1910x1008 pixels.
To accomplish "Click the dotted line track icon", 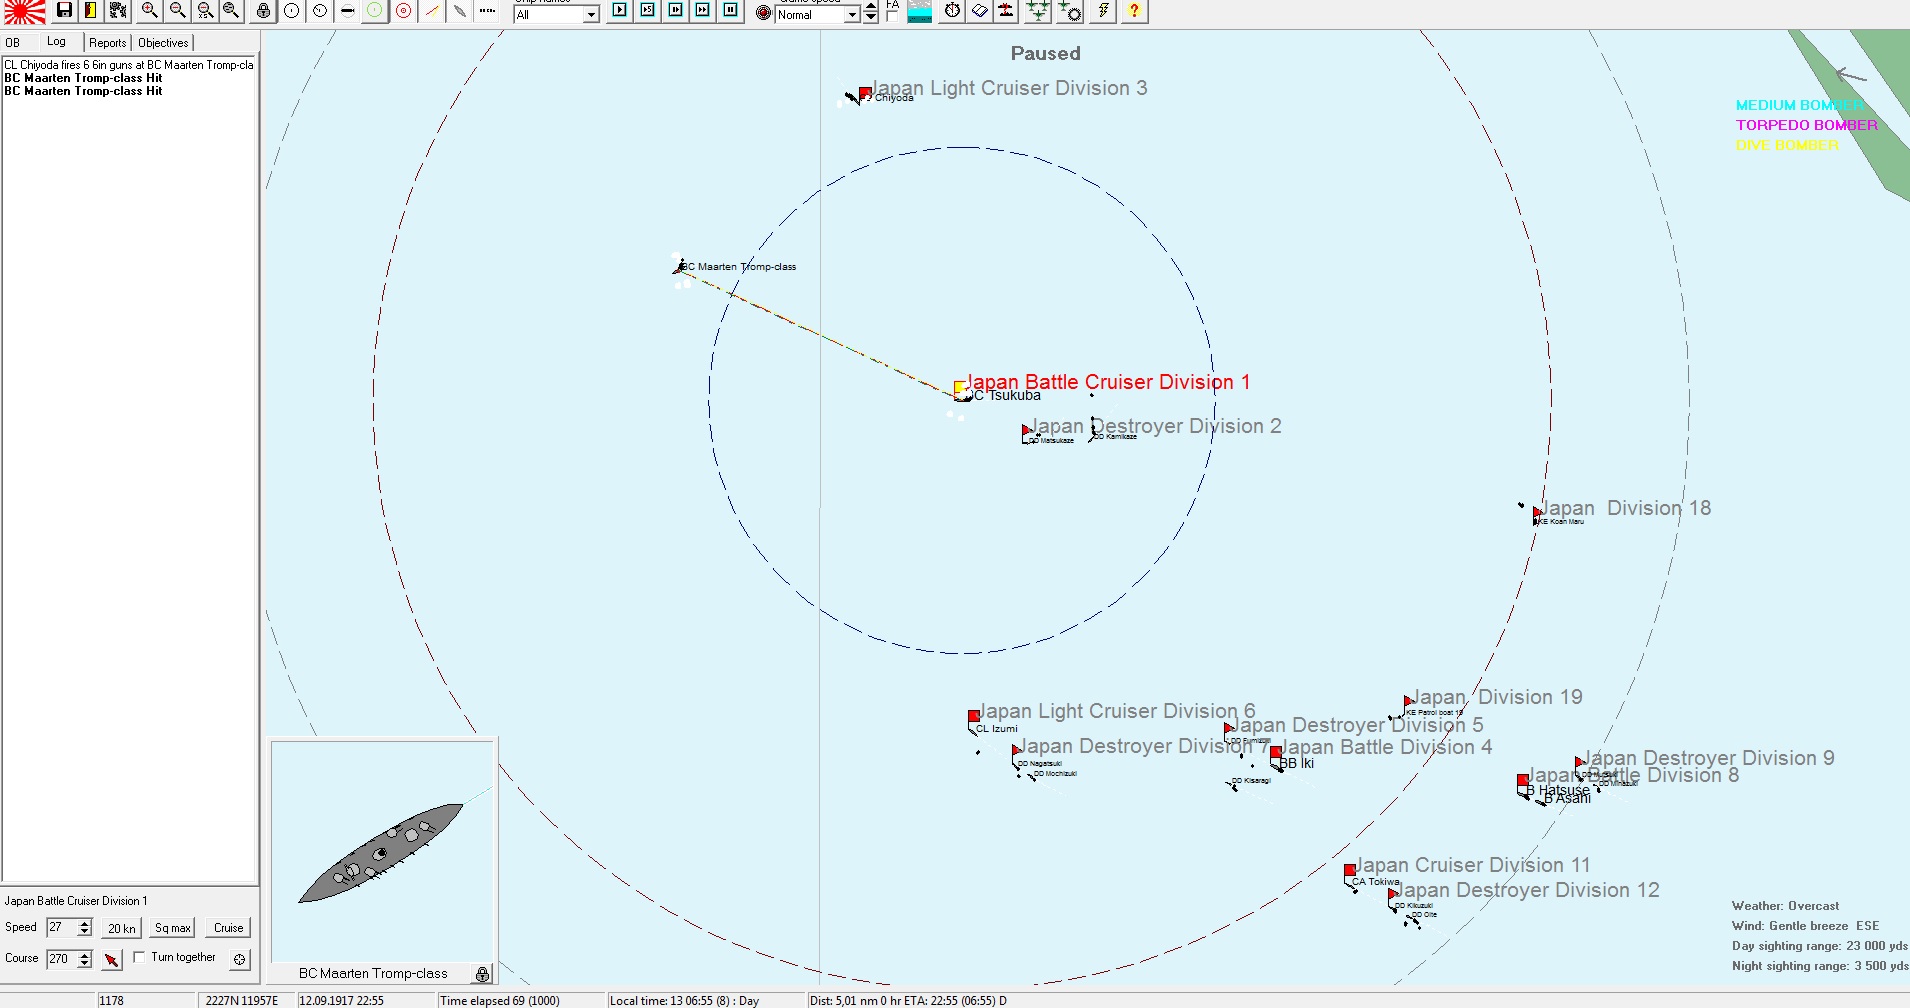I will tap(487, 11).
